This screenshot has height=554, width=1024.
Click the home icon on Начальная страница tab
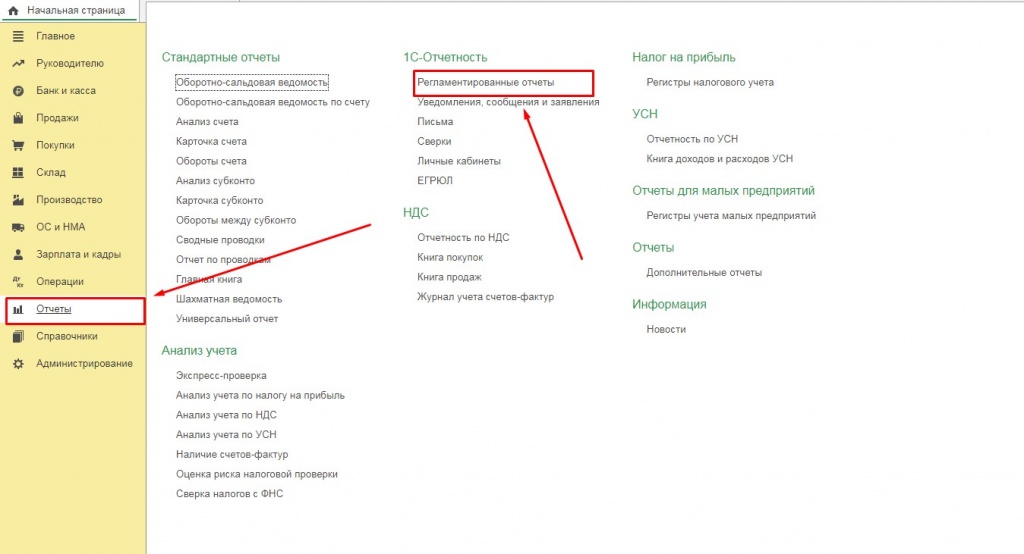[13, 10]
